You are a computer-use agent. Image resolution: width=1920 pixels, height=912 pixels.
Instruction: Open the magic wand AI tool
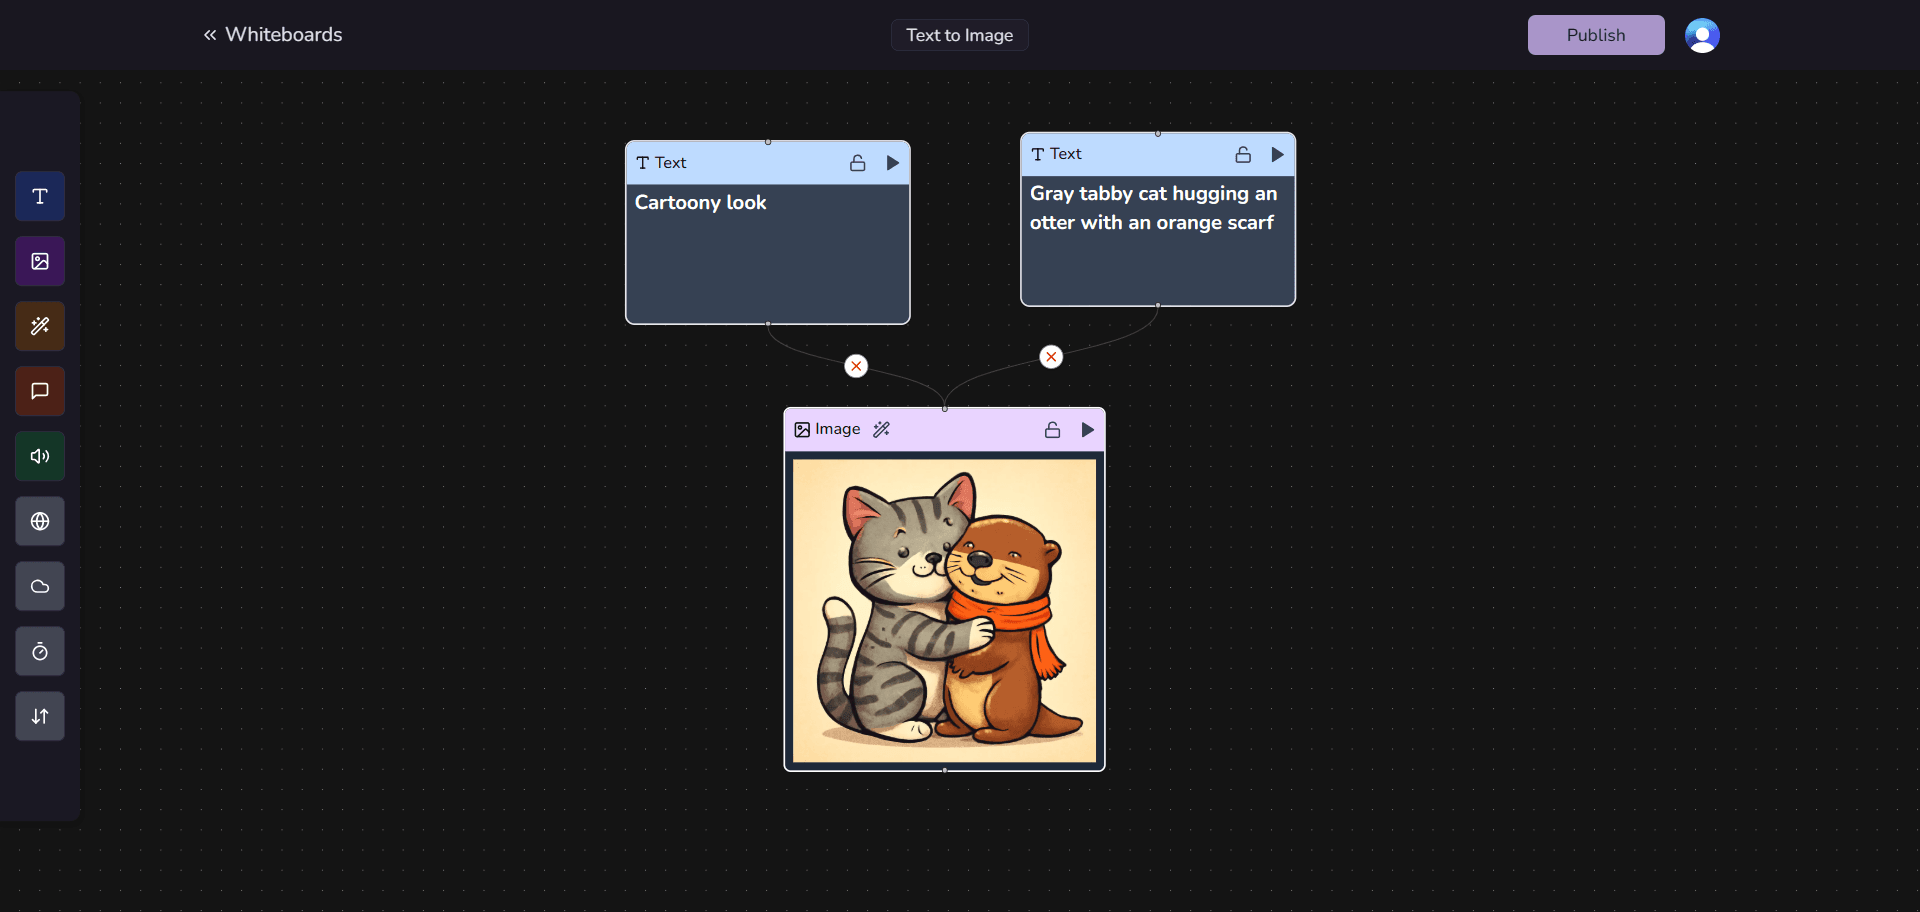39,326
